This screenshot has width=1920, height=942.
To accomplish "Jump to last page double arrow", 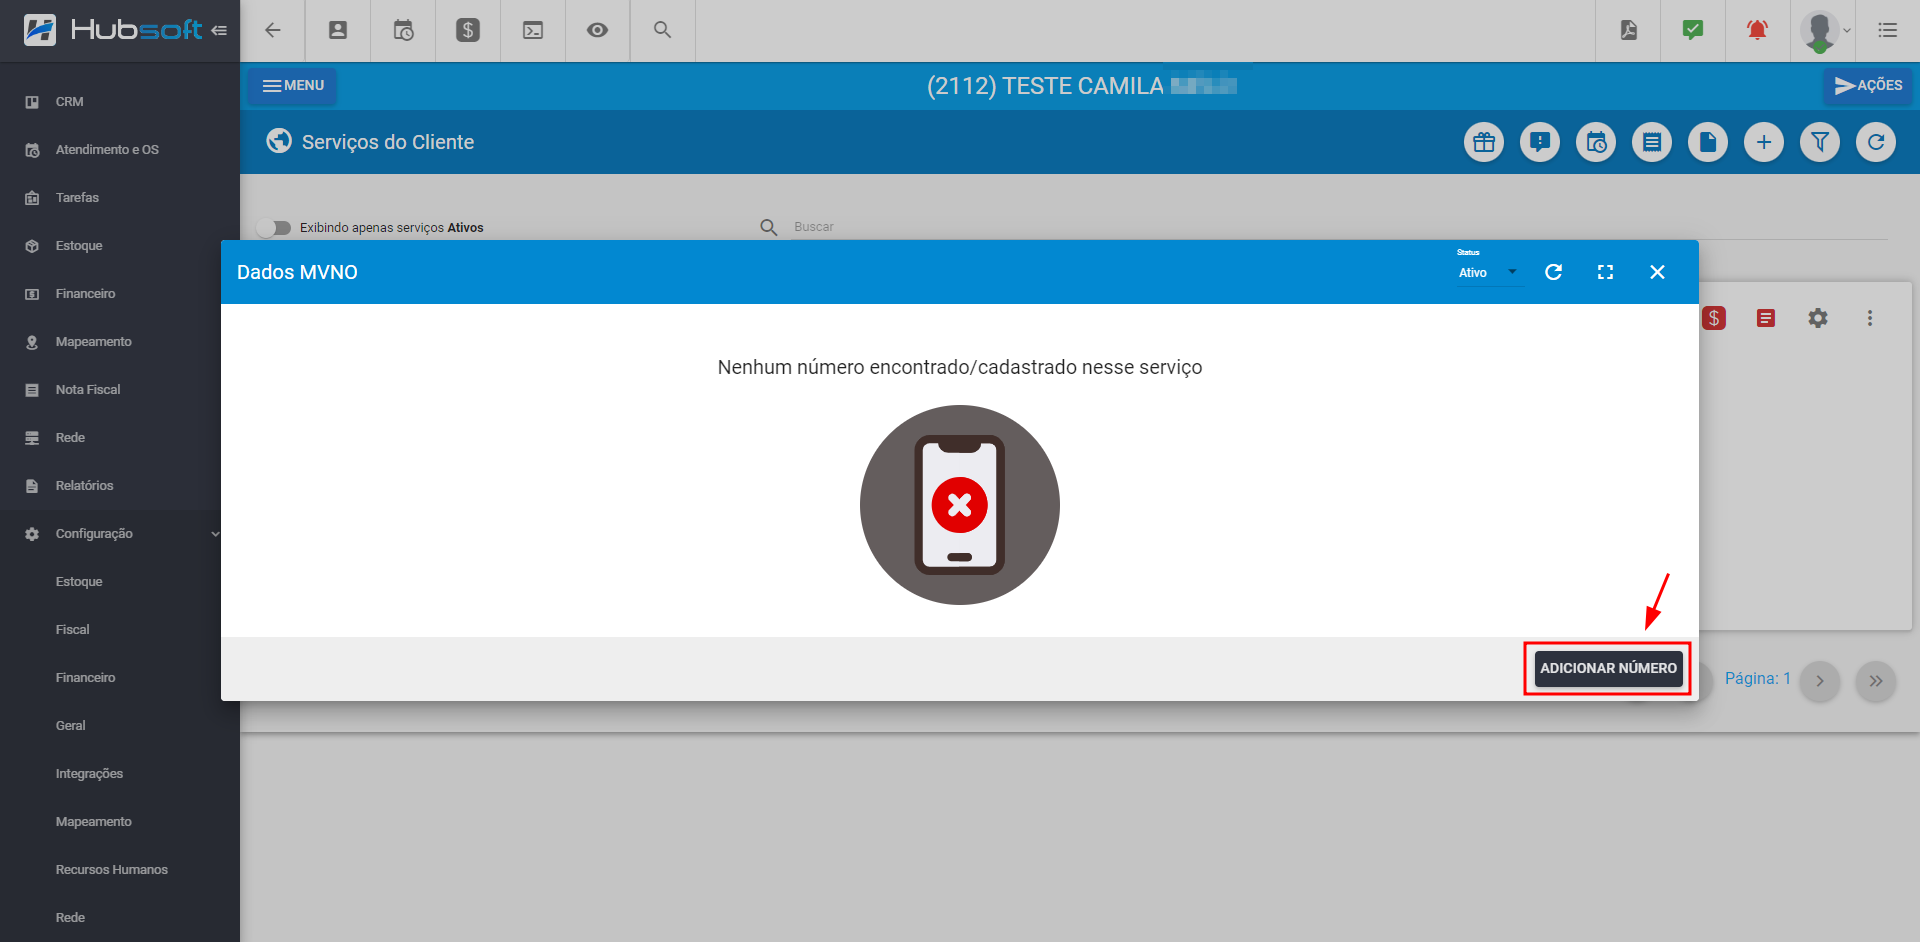I will click(1876, 681).
